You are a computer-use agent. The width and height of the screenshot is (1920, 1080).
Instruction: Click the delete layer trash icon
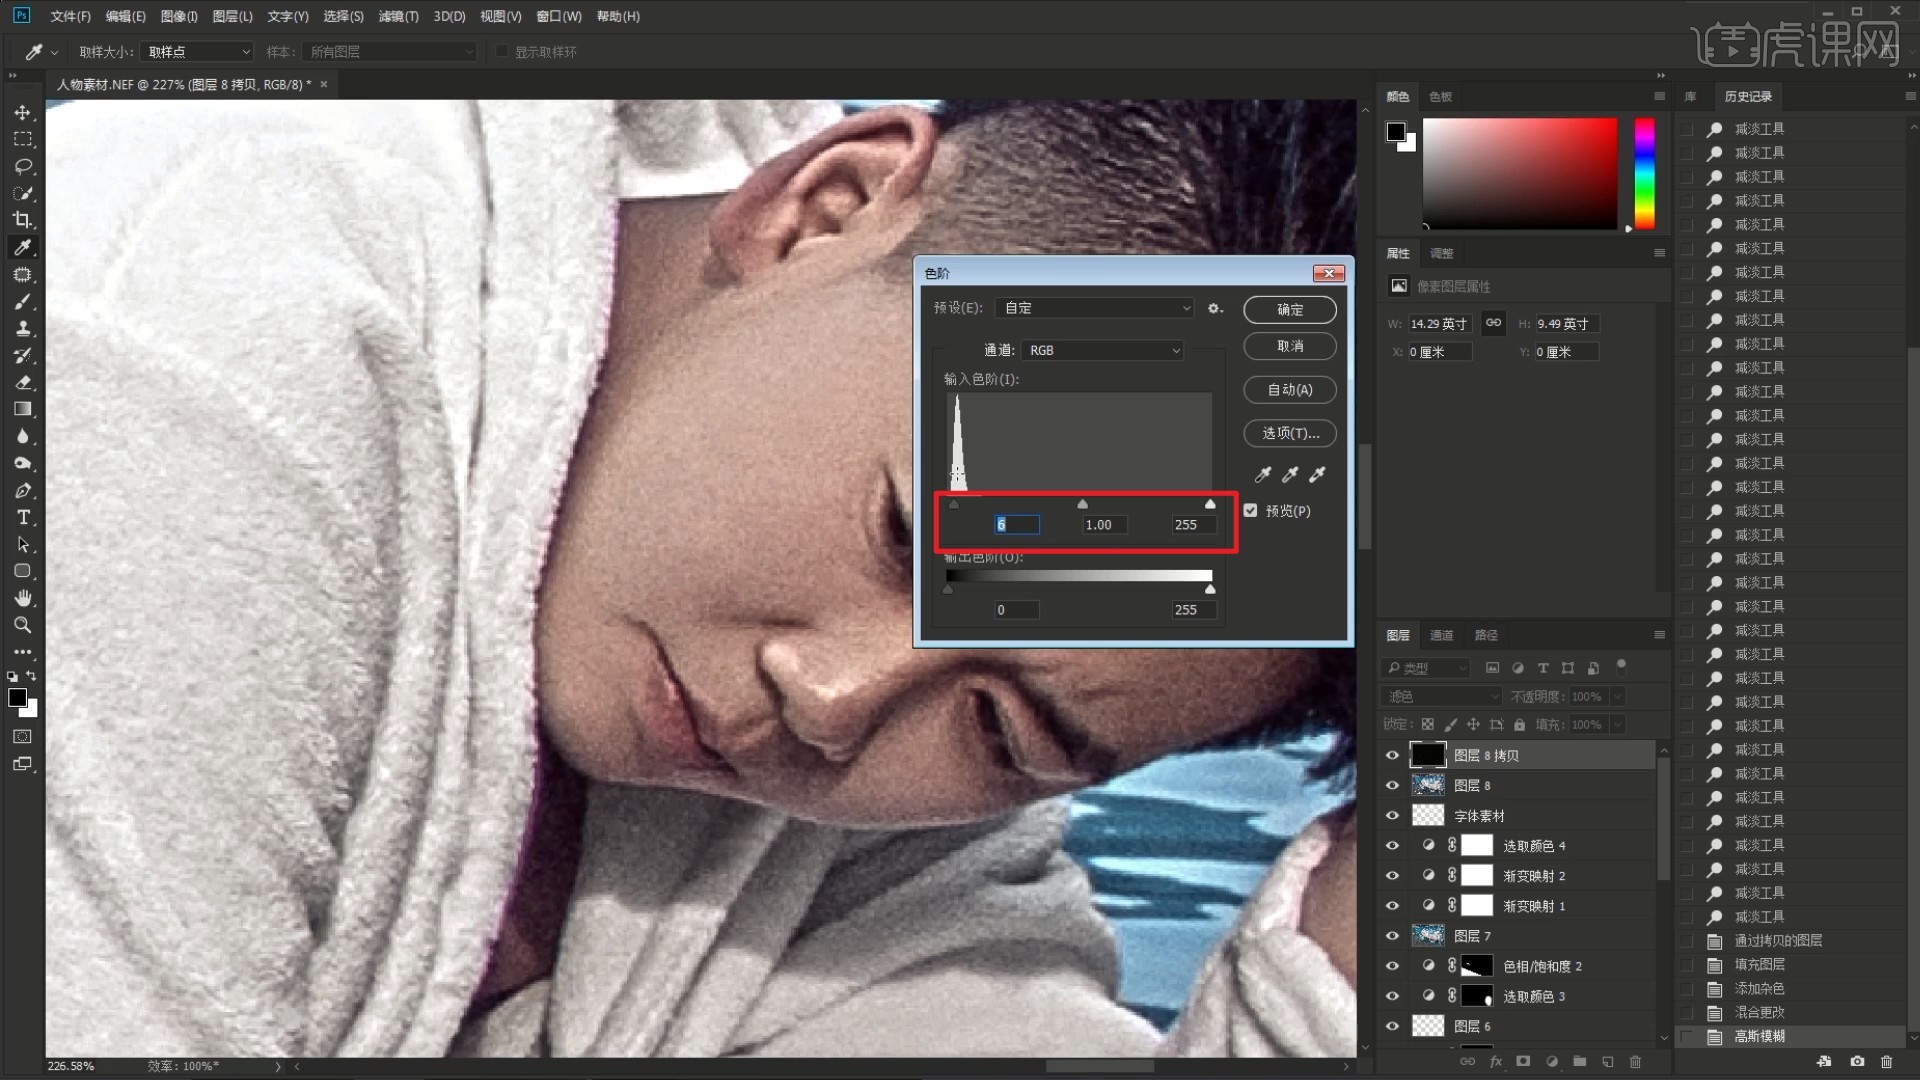[x=1635, y=1061]
